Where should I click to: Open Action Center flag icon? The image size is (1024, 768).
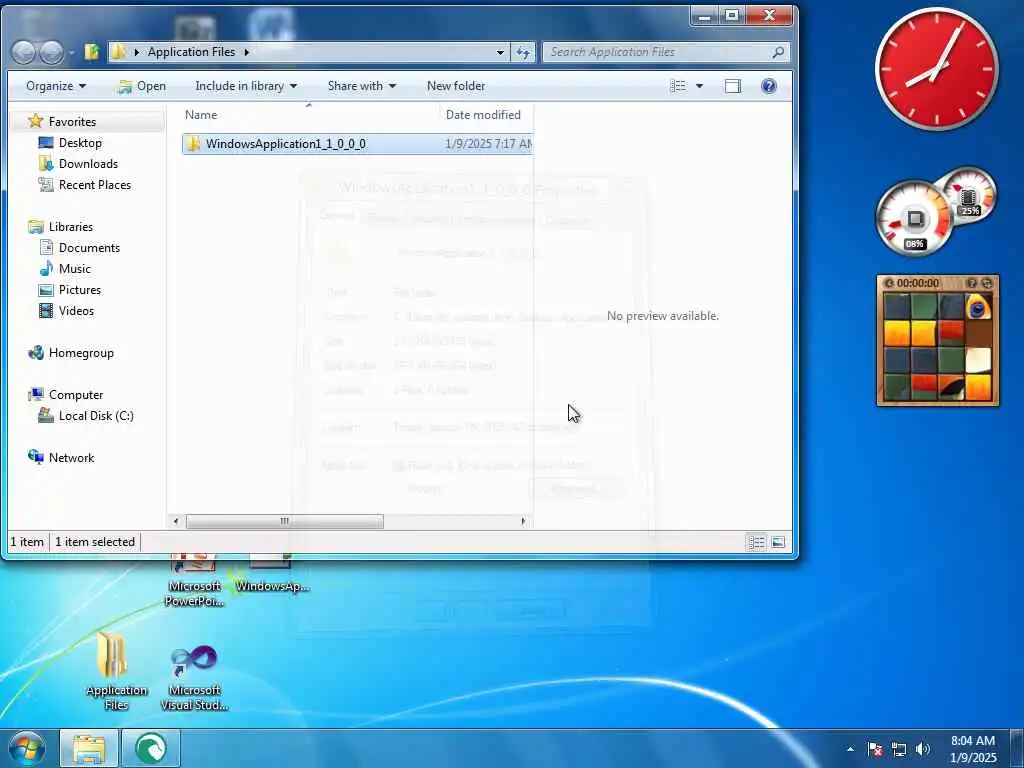[875, 749]
